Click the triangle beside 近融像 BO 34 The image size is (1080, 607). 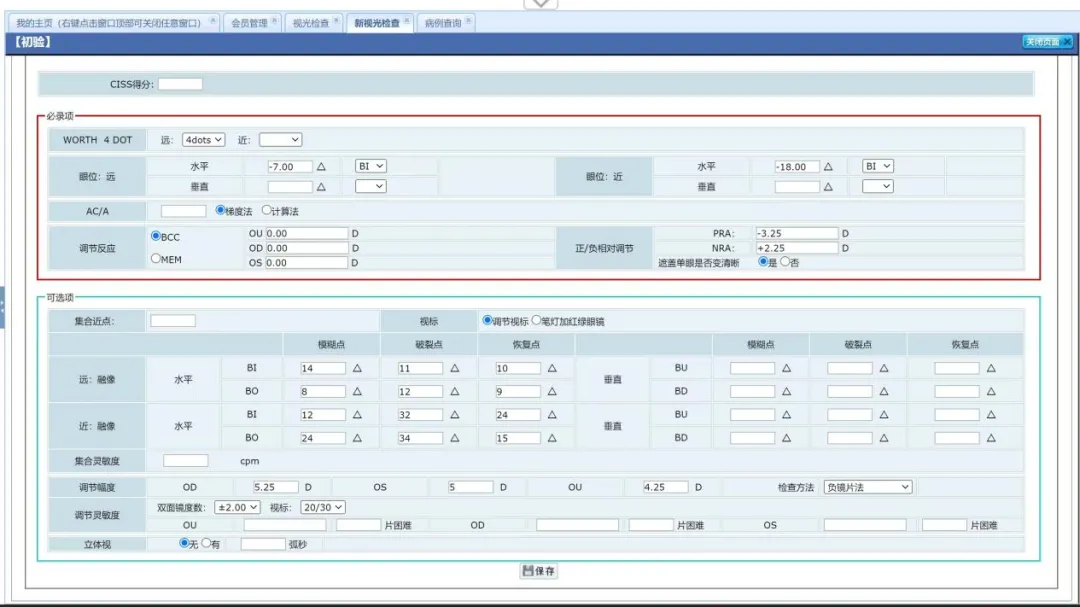[455, 438]
